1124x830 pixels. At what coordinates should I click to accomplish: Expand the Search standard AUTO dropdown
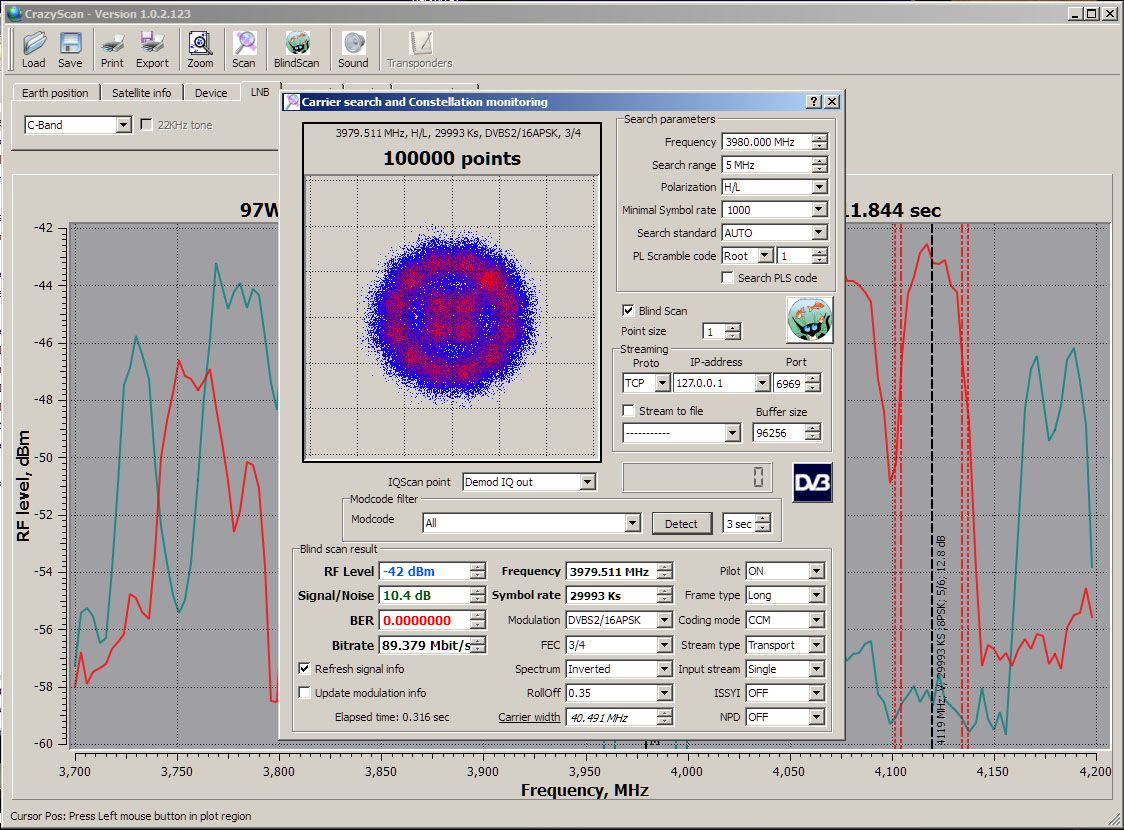[x=818, y=233]
